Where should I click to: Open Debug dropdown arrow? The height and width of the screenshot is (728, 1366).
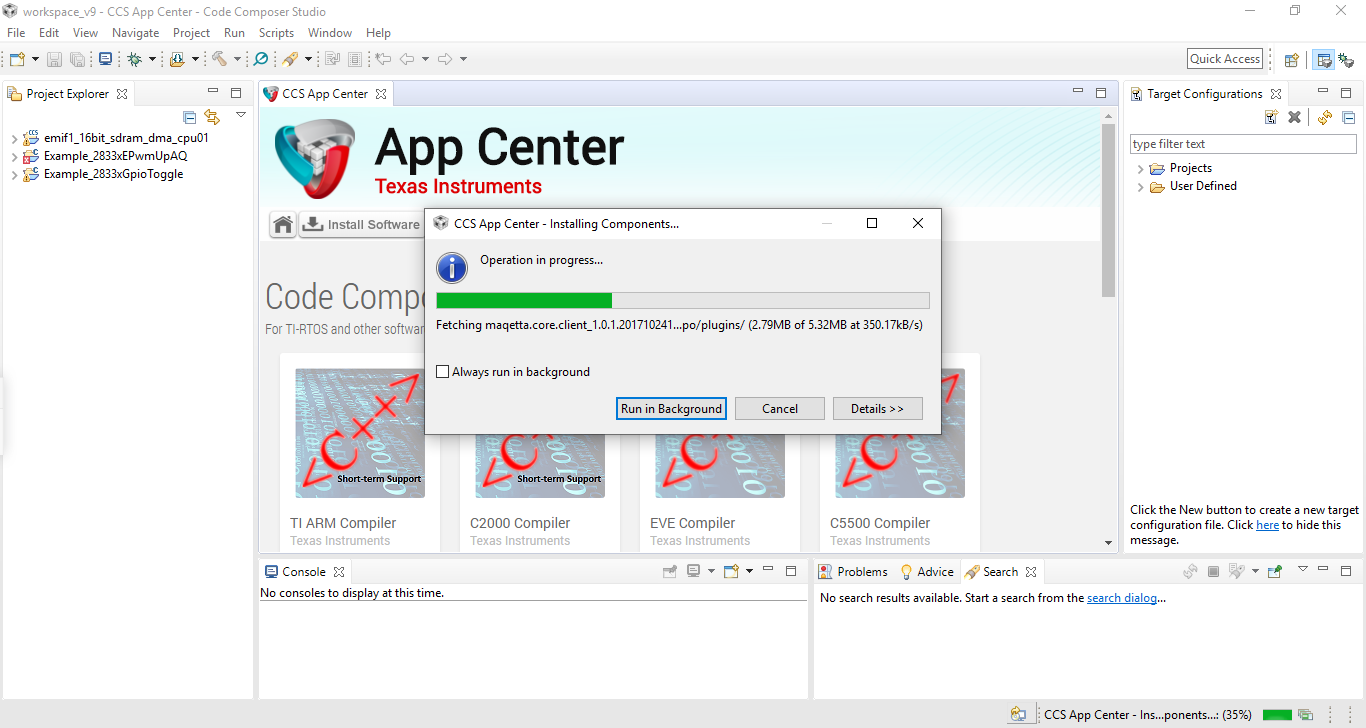(152, 59)
